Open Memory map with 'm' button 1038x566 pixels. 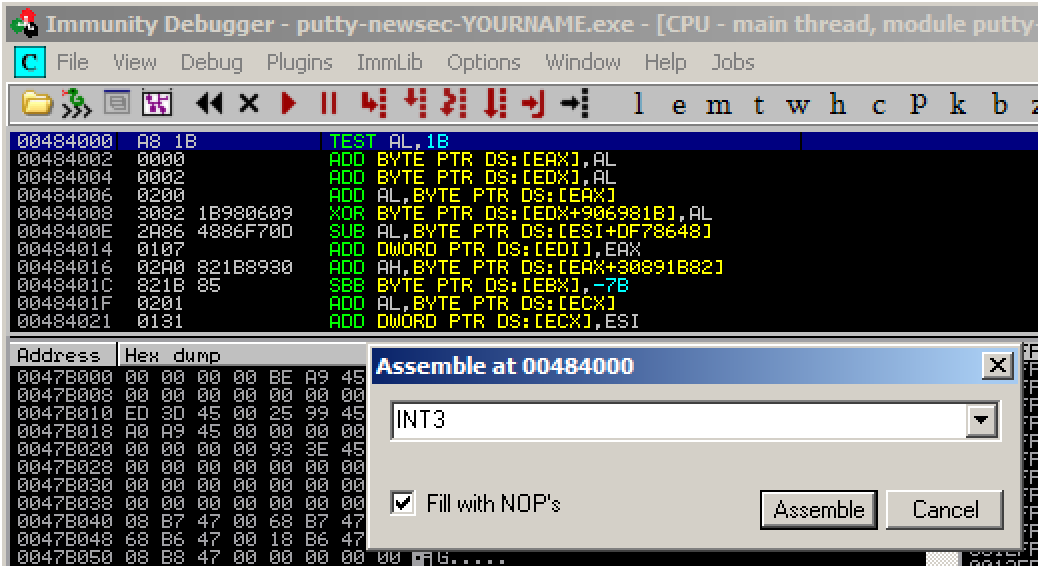tap(718, 105)
